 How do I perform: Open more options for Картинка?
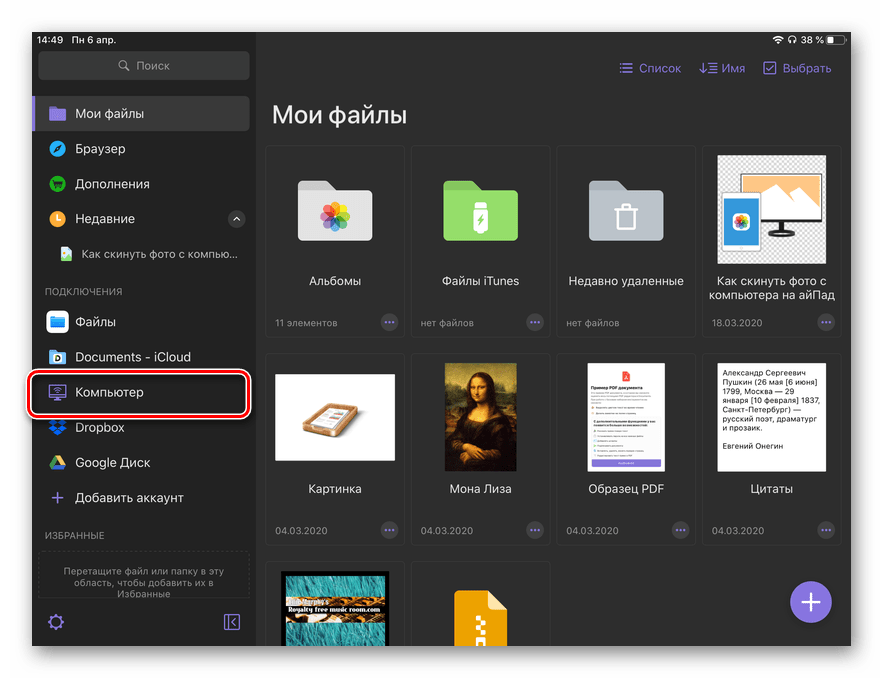click(389, 530)
